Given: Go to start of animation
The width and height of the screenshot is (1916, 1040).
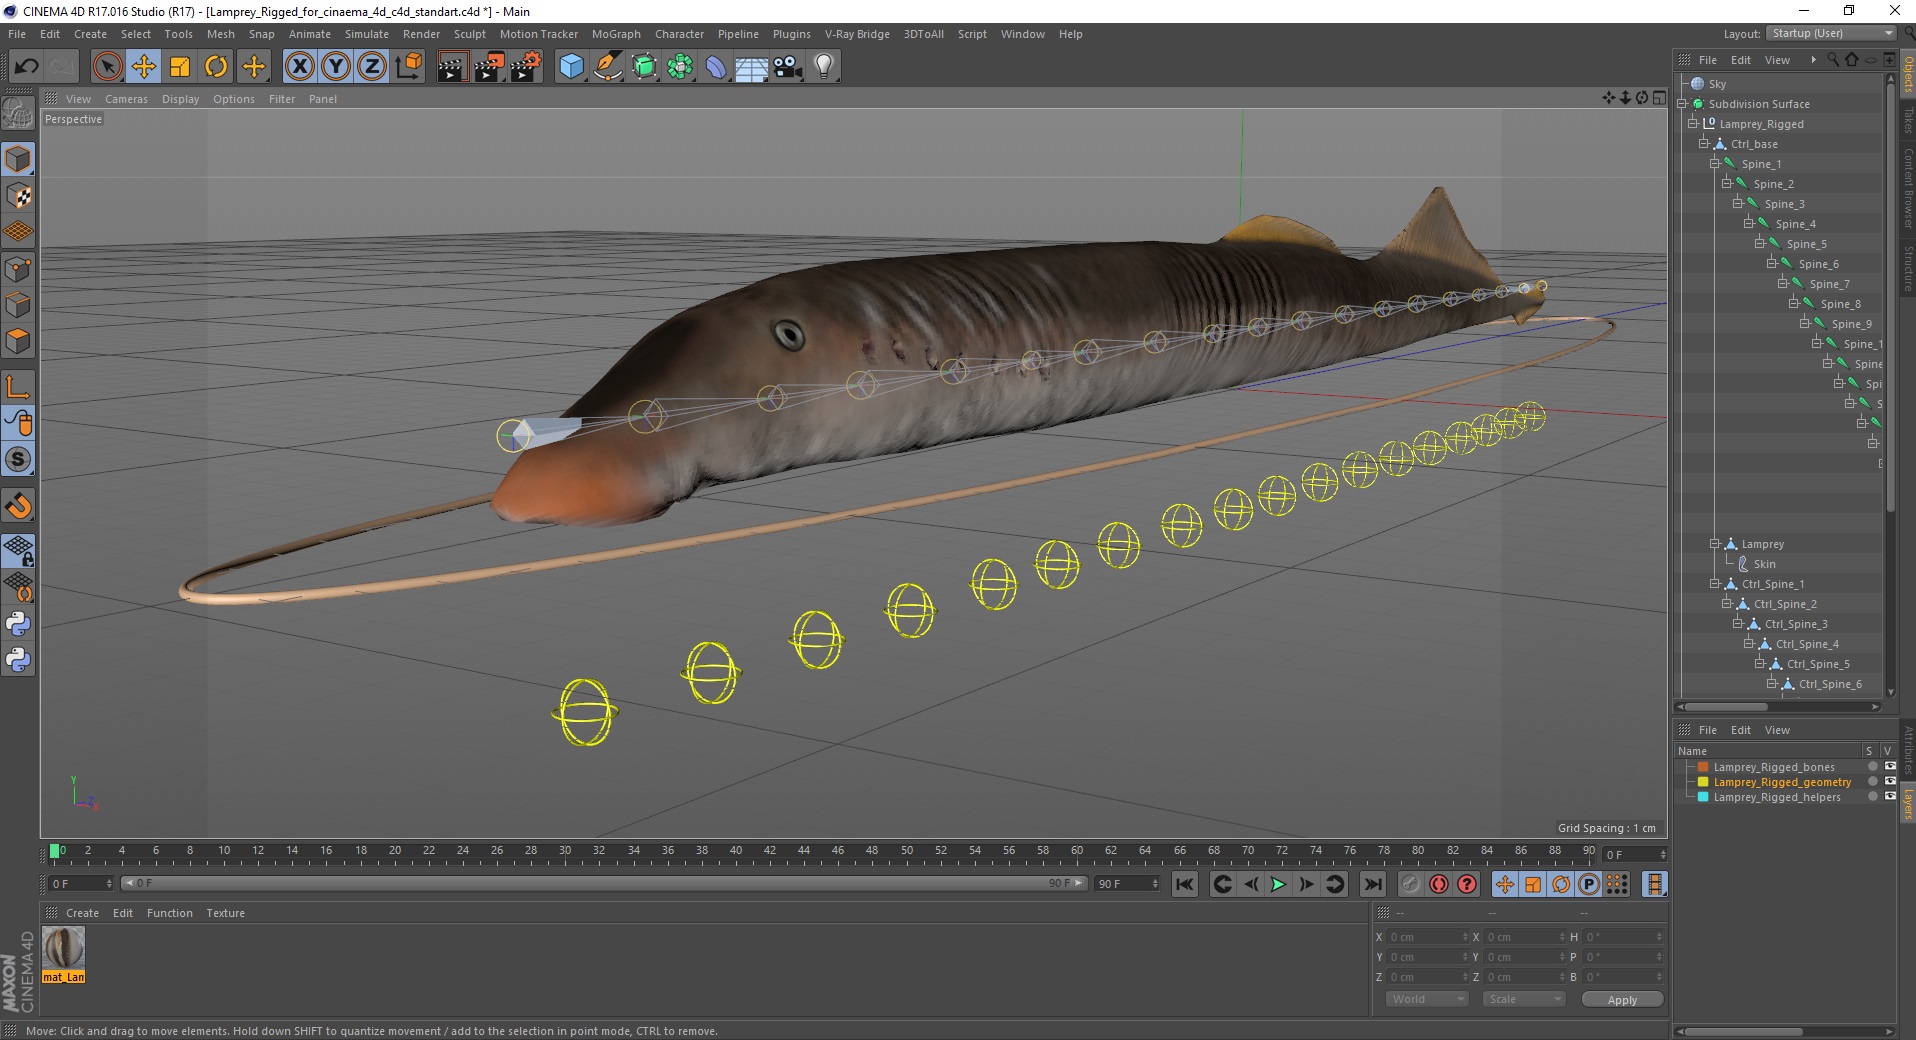Looking at the screenshot, I should click(1185, 884).
